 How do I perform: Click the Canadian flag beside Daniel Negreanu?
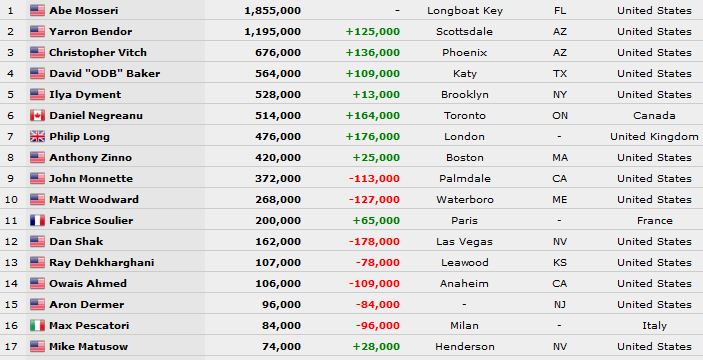pyautogui.click(x=37, y=116)
